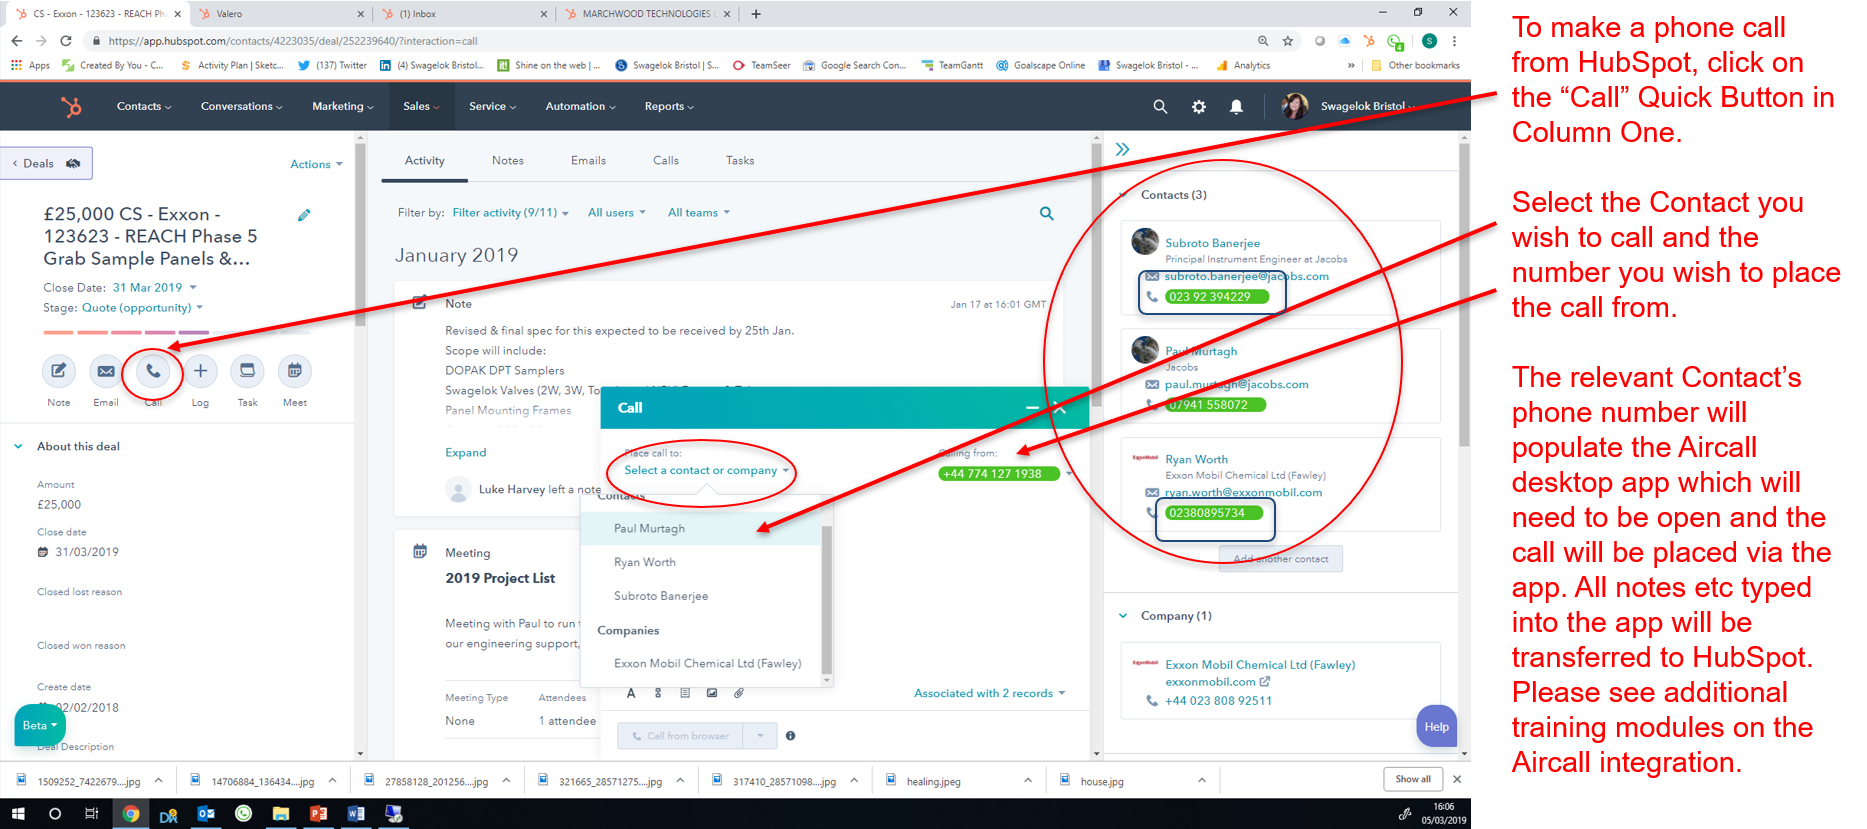Open File Explorer from the taskbar

pos(281,814)
